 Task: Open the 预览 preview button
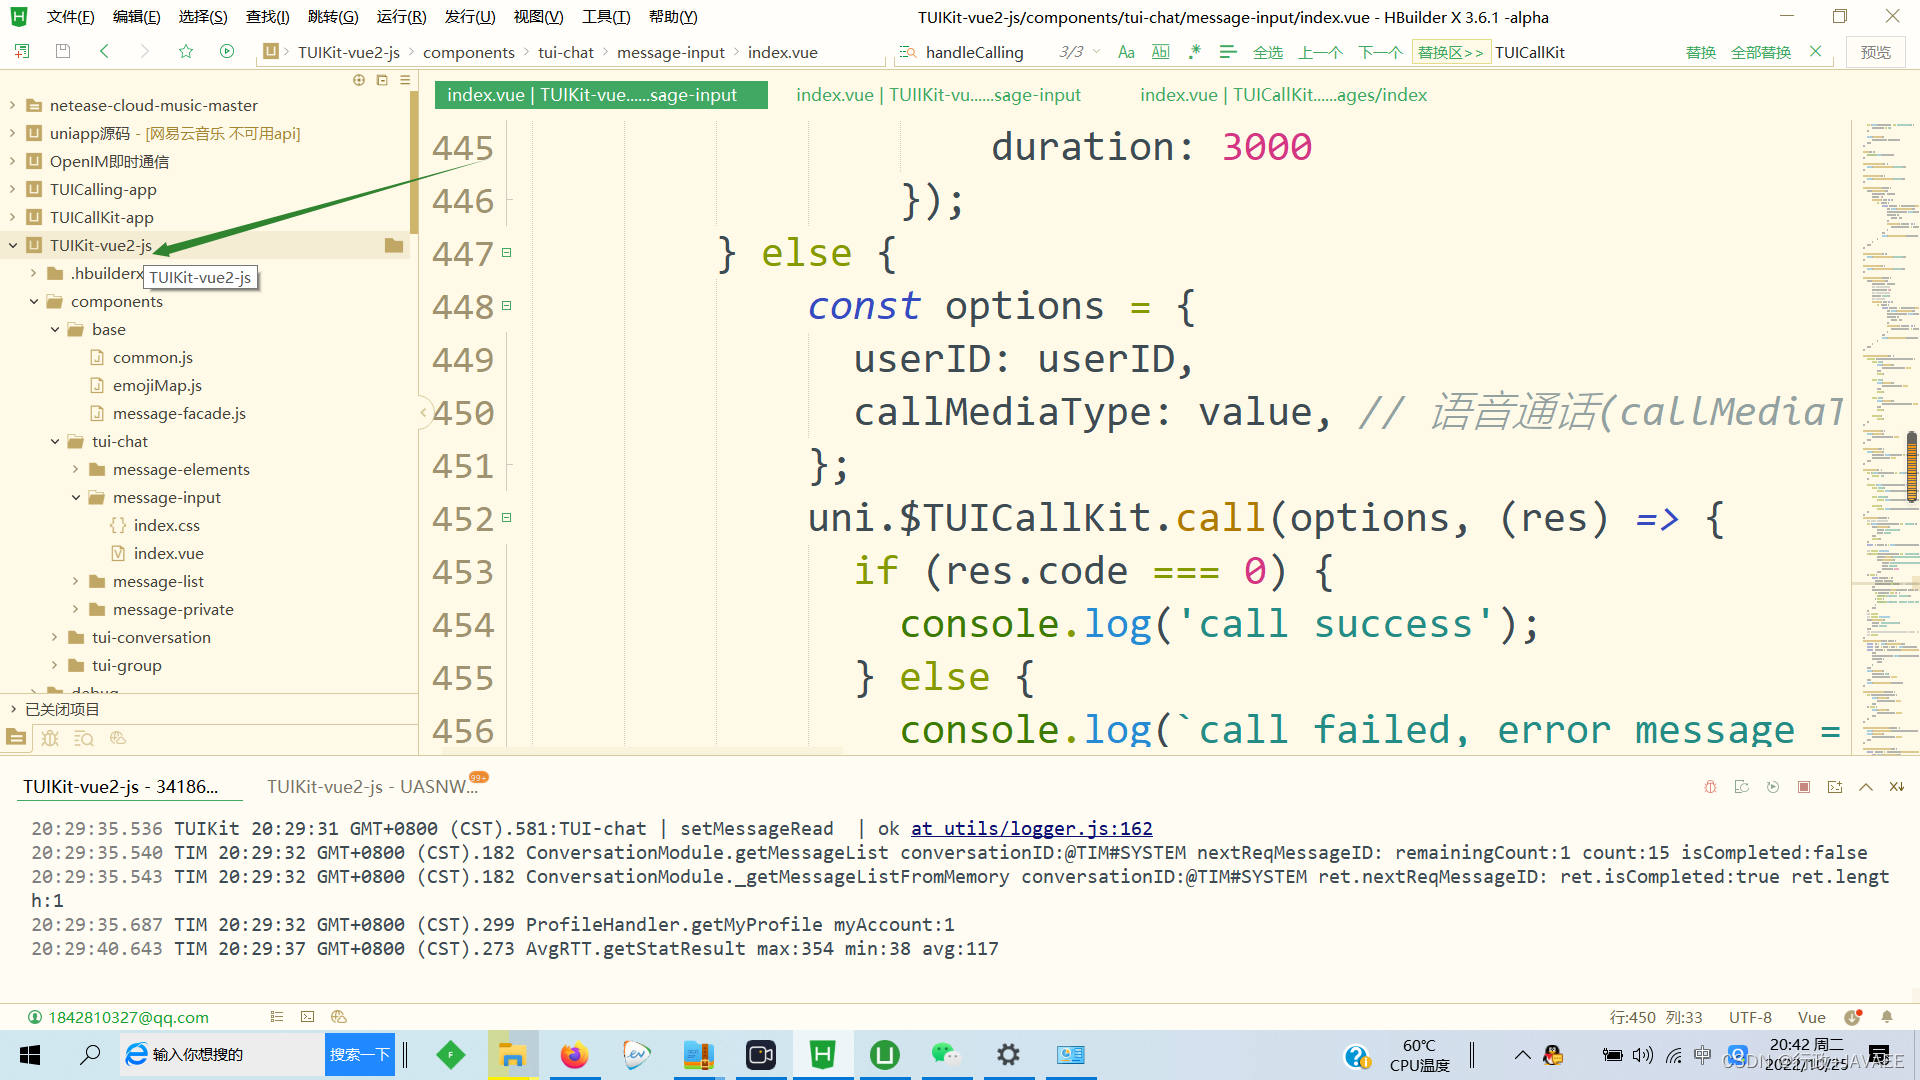1875,52
